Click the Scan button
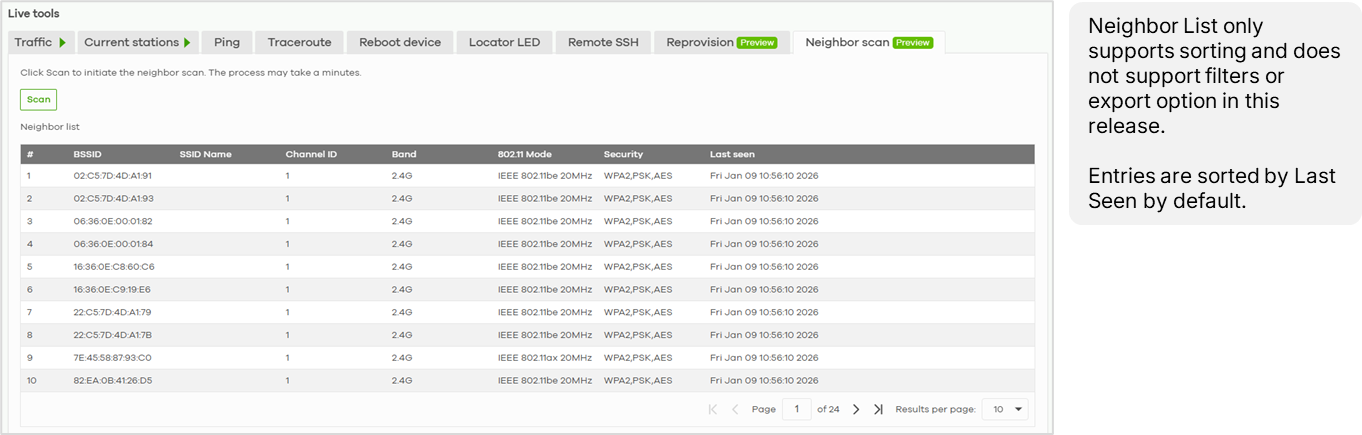1362x435 pixels. tap(38, 99)
